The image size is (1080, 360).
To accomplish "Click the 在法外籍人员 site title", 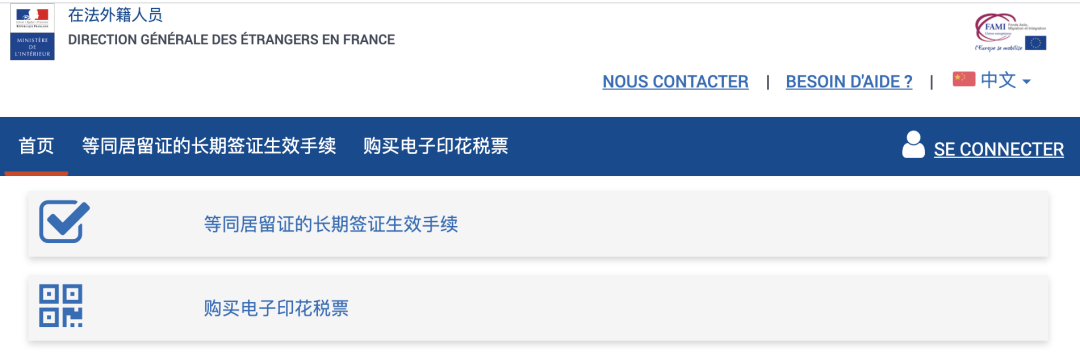I will (116, 14).
